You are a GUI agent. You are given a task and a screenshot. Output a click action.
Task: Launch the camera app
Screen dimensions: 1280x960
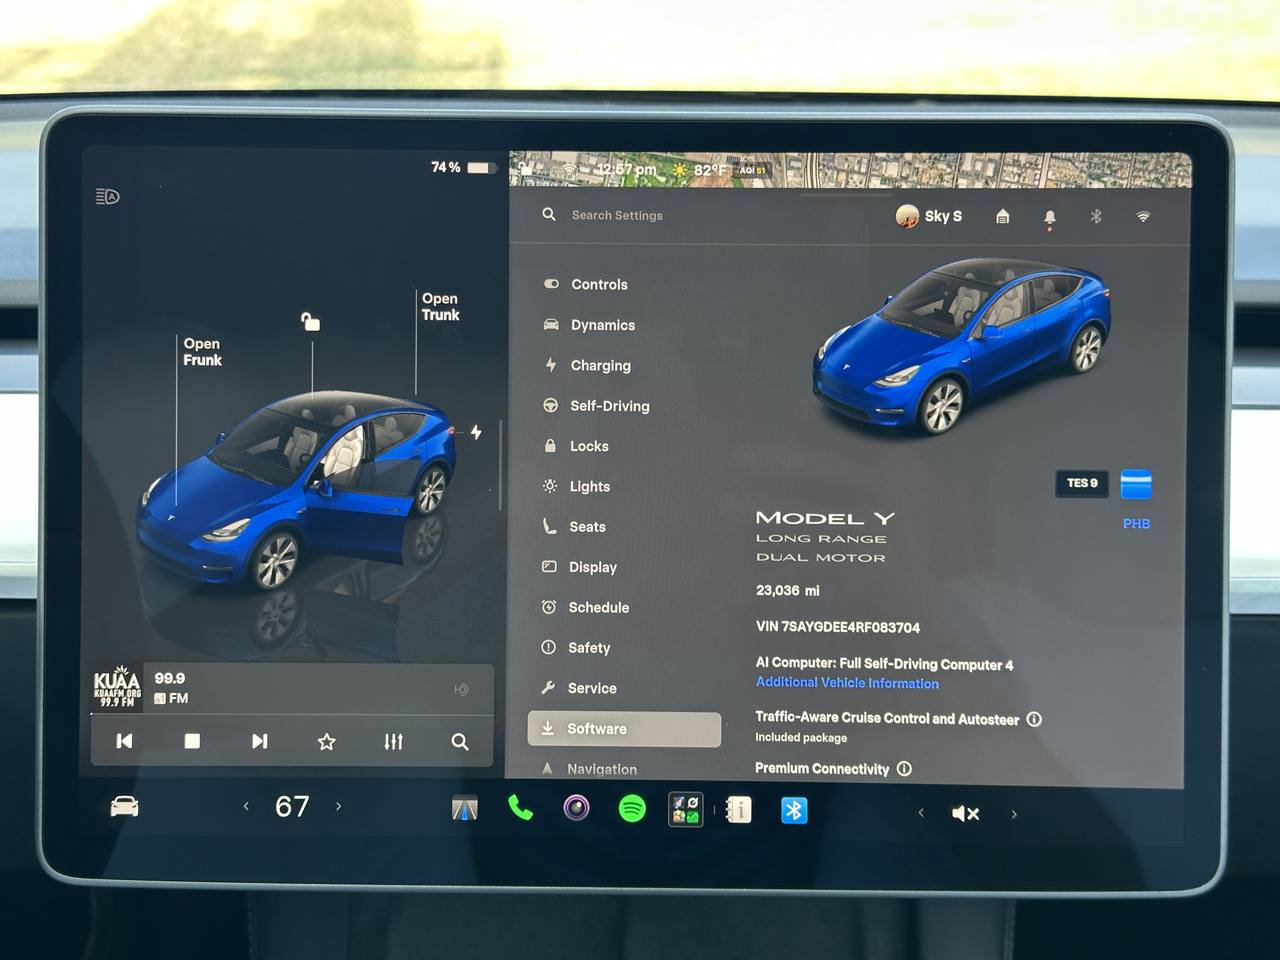[x=576, y=807]
